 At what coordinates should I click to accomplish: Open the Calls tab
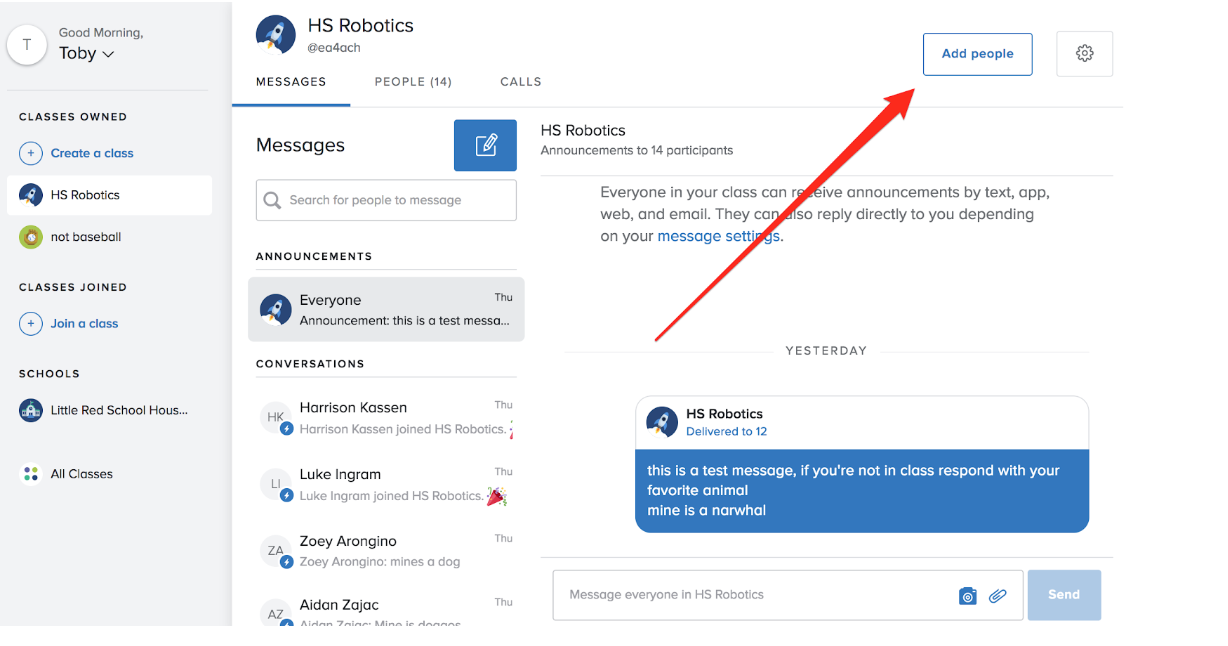(x=520, y=82)
